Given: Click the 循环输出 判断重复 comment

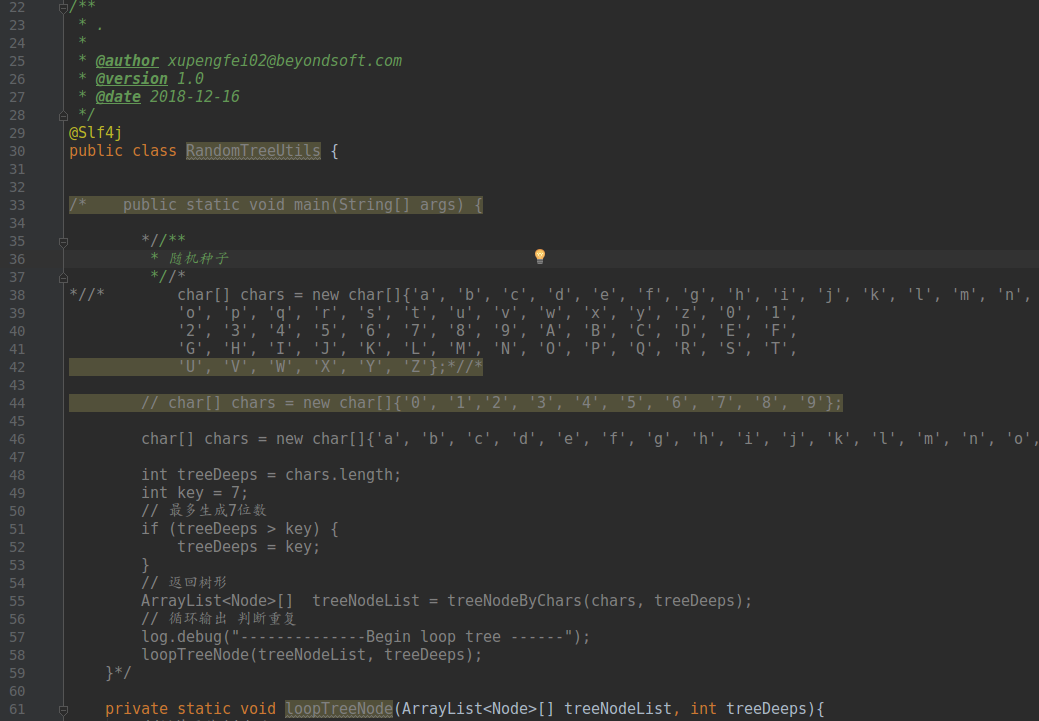Looking at the screenshot, I should tap(219, 618).
